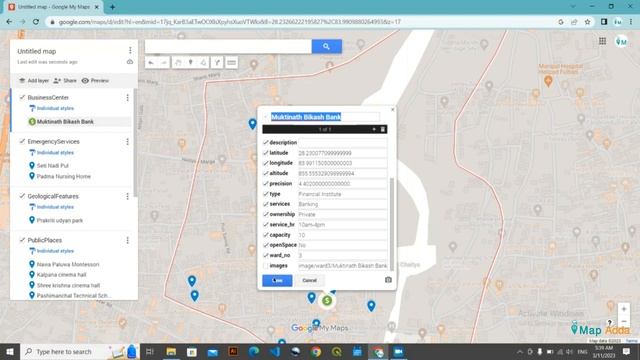Viewport: 640px width, 360px height.
Task: Open PublicPlaces layer options menu
Action: 127,240
